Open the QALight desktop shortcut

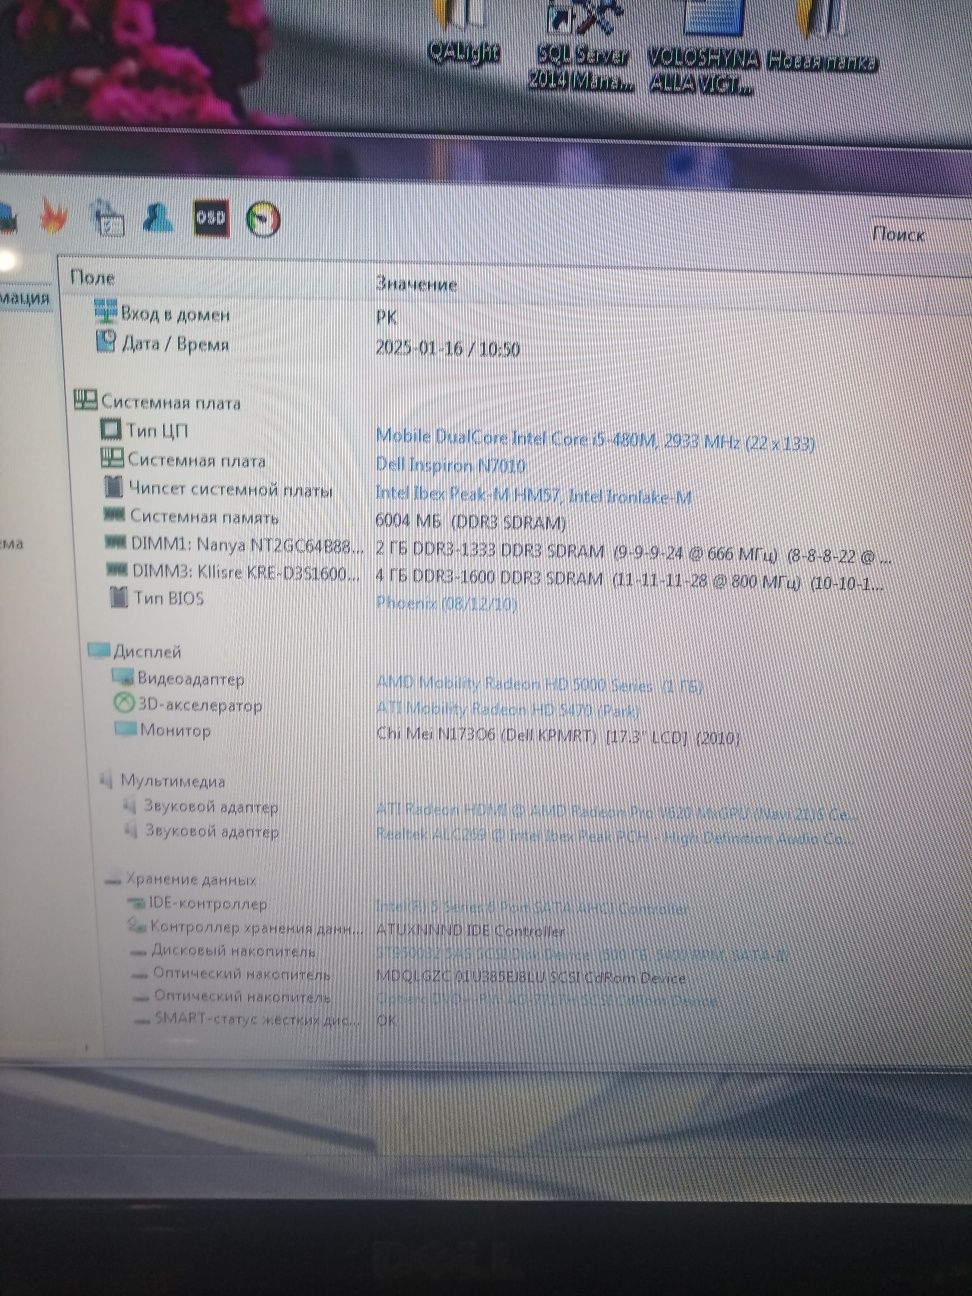(463, 32)
